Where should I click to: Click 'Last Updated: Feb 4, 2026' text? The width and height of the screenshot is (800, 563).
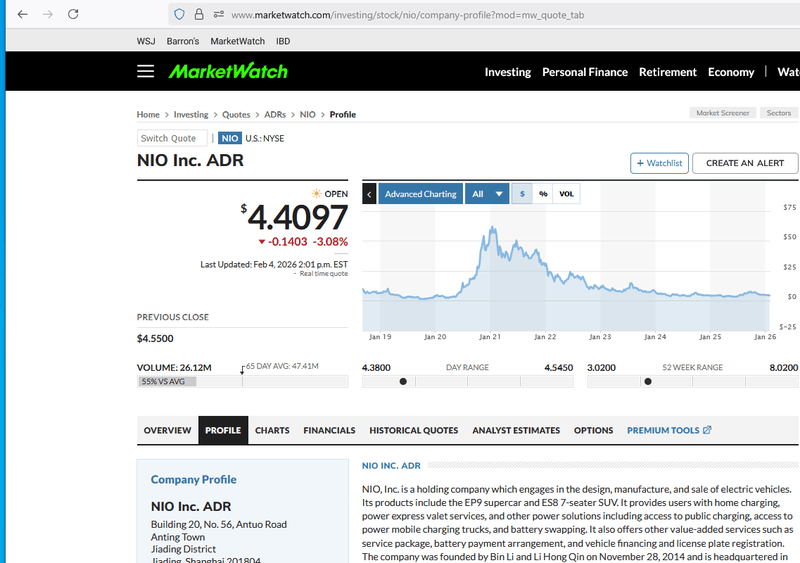click(274, 264)
